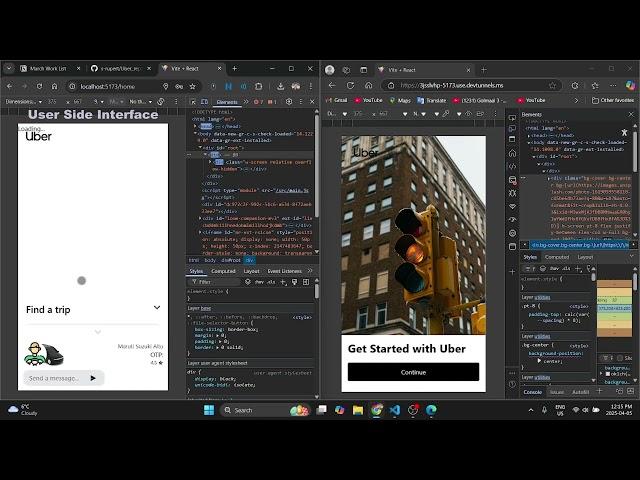
Task: Click the Continue button on the Uber page
Action: (x=413, y=372)
